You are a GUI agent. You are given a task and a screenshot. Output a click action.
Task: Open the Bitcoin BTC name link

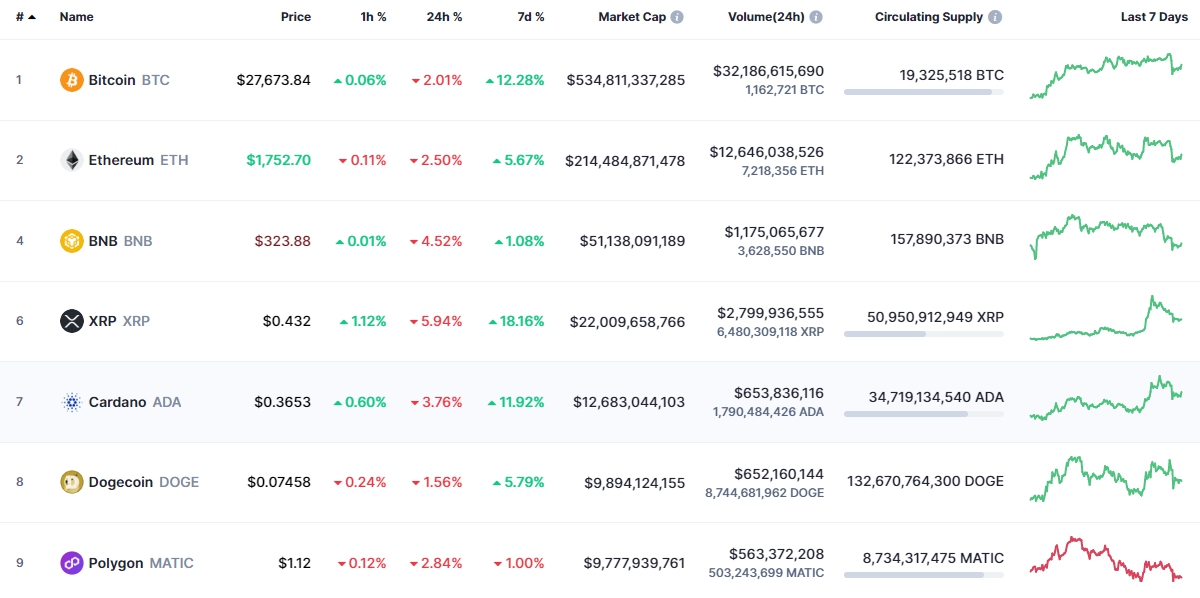click(x=129, y=80)
